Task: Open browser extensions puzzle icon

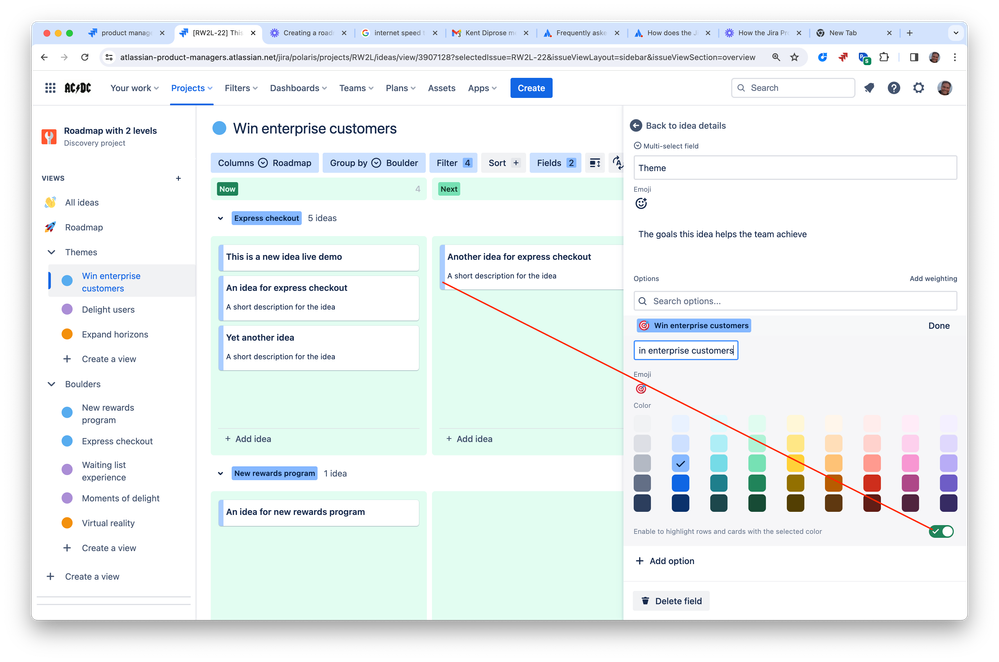Action: point(884,57)
